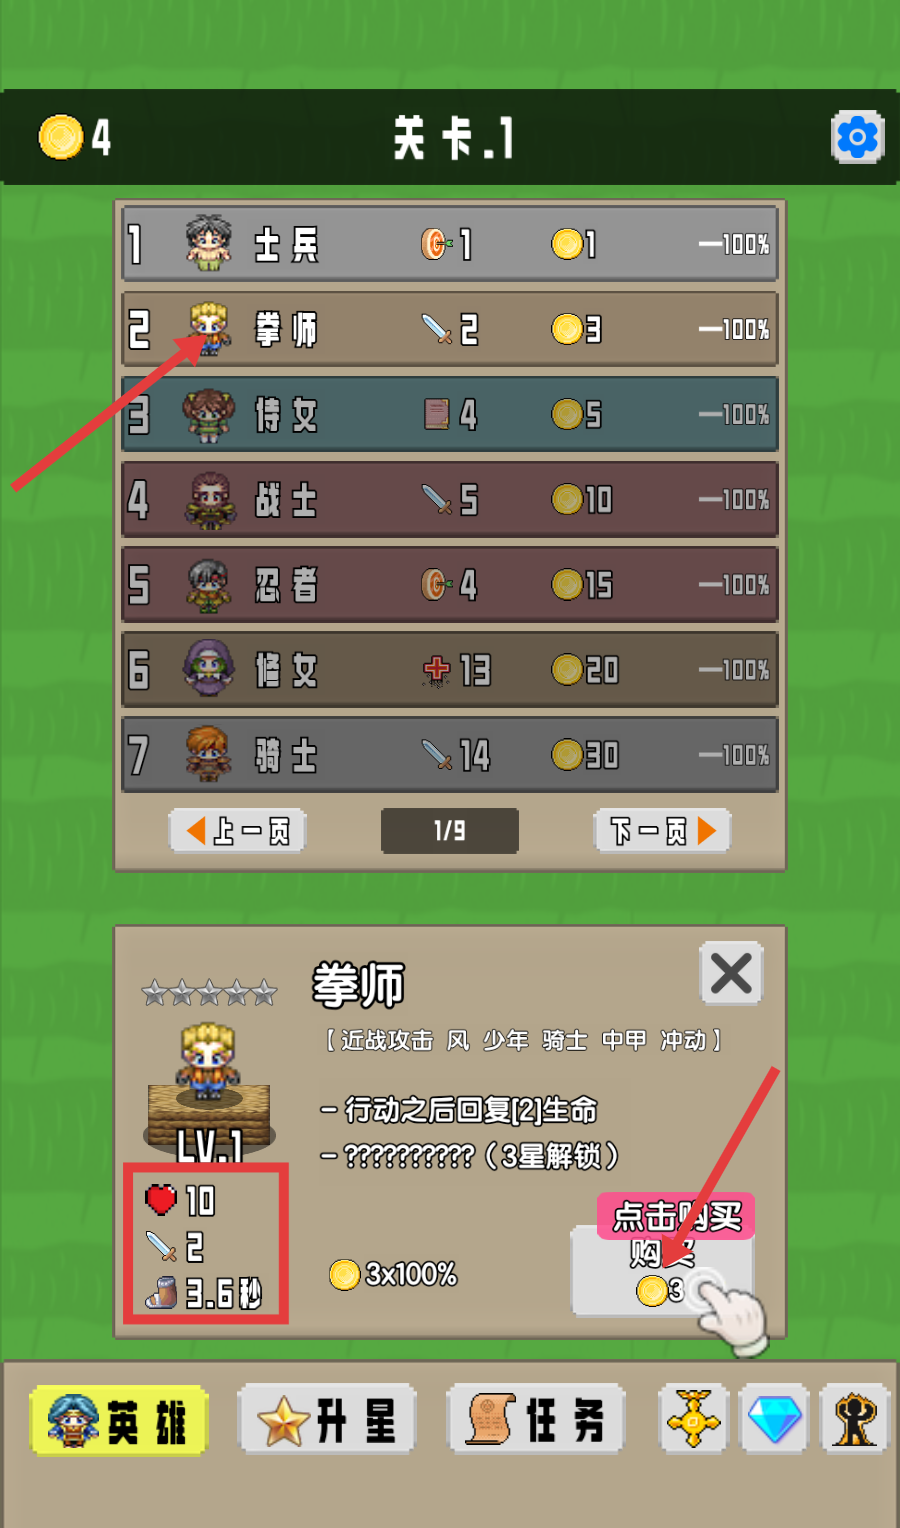Open the muscle figure icon
This screenshot has width=900, height=1528.
click(x=854, y=1419)
